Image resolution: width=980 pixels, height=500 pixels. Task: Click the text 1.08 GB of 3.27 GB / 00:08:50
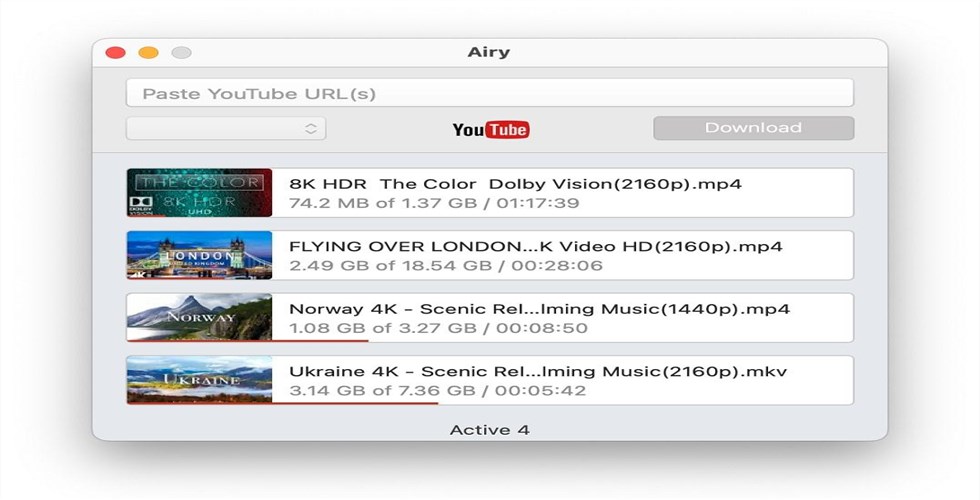click(x=439, y=328)
